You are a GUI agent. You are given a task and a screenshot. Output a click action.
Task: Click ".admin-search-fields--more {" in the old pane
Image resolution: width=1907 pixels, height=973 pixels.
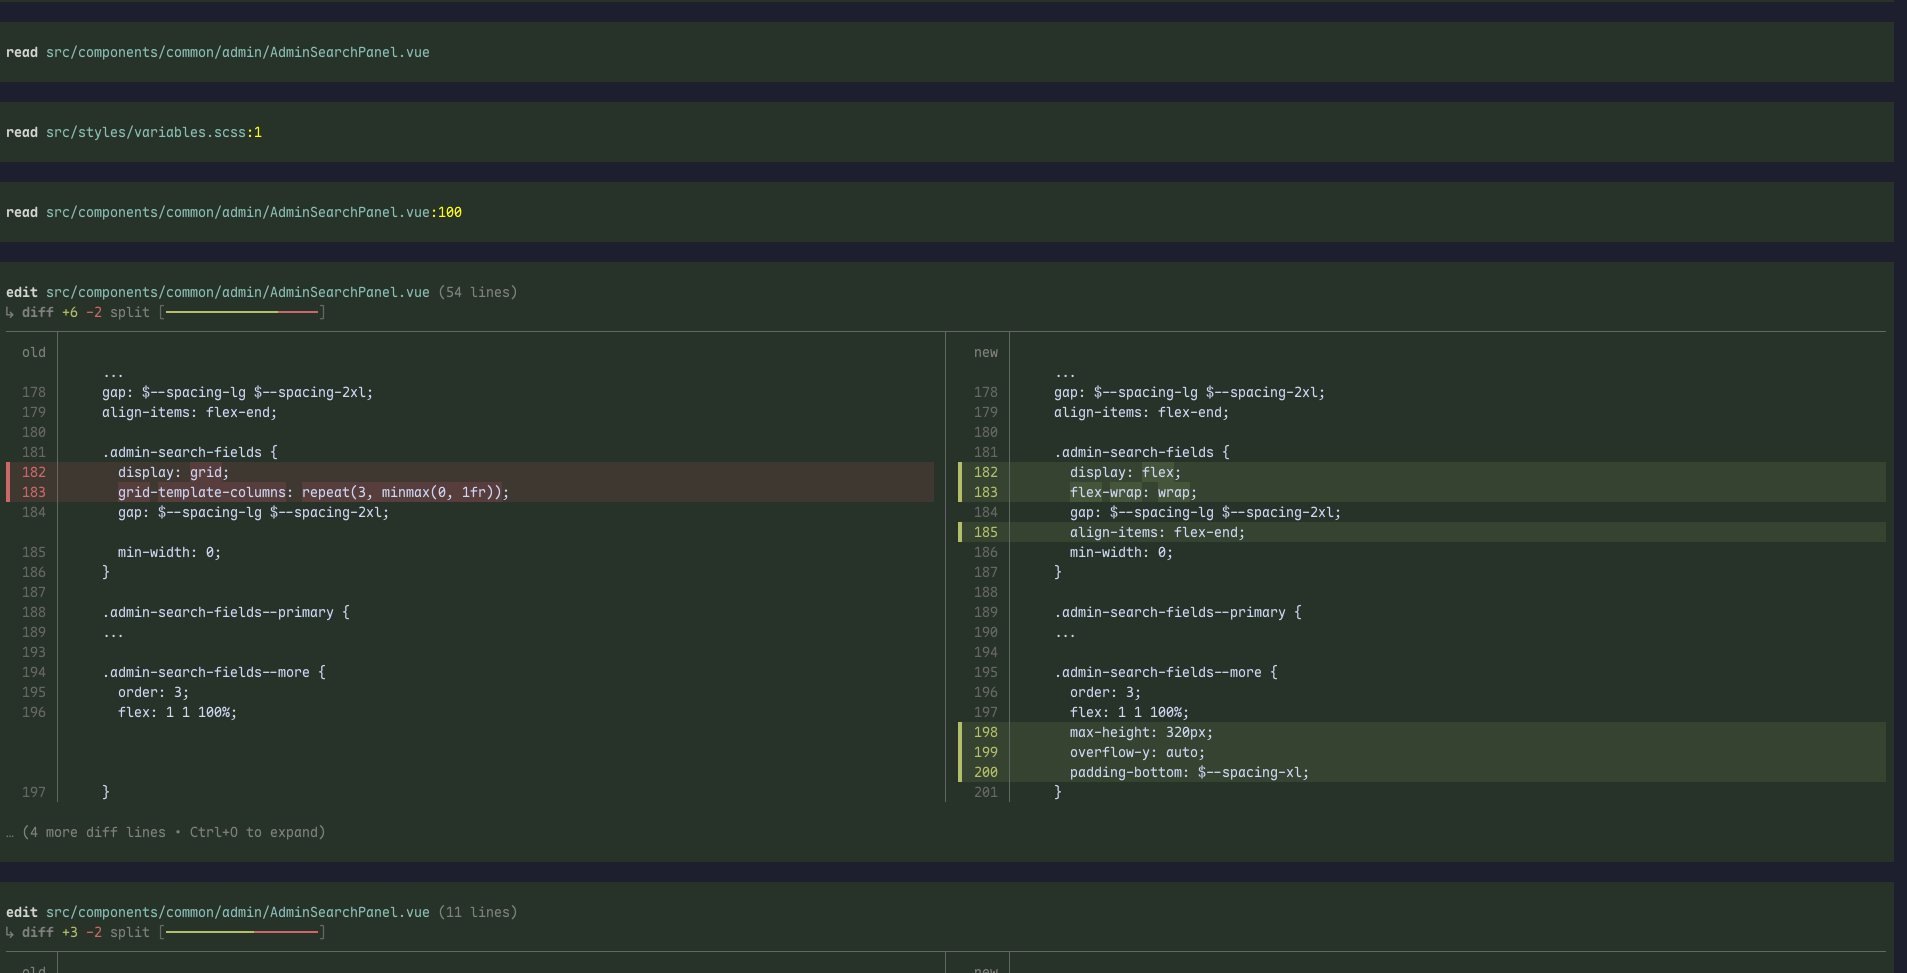click(214, 672)
